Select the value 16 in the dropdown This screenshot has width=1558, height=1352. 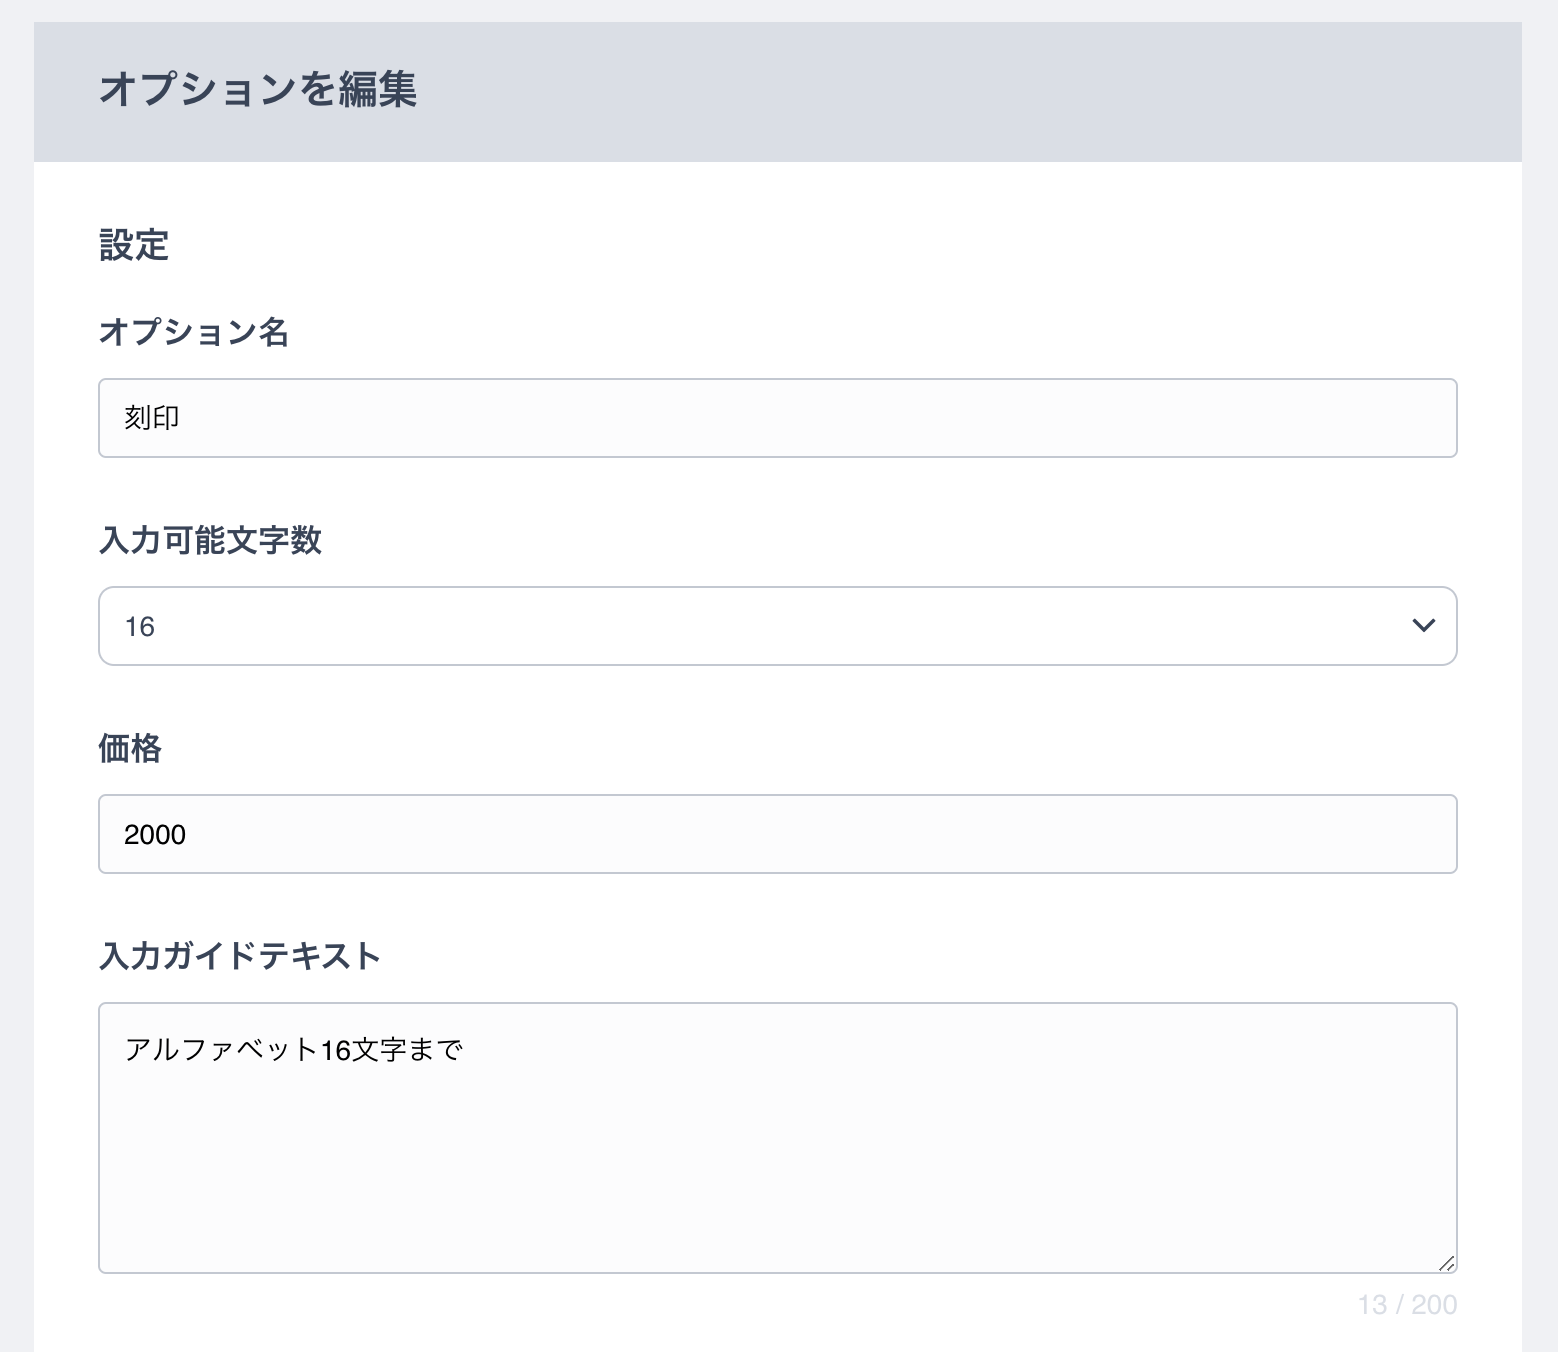point(139,627)
